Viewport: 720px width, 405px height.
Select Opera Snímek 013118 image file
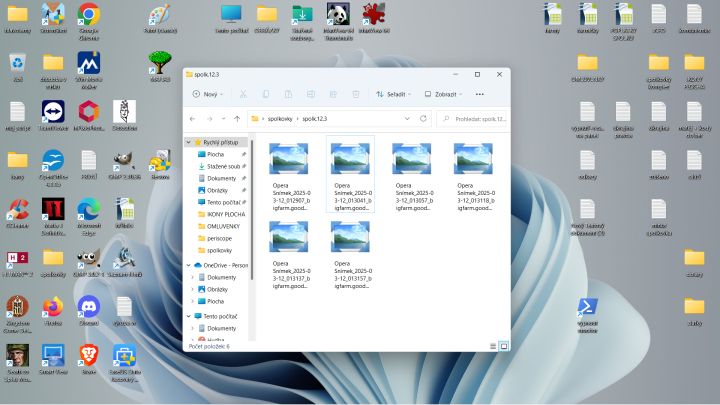pyautogui.click(x=473, y=174)
